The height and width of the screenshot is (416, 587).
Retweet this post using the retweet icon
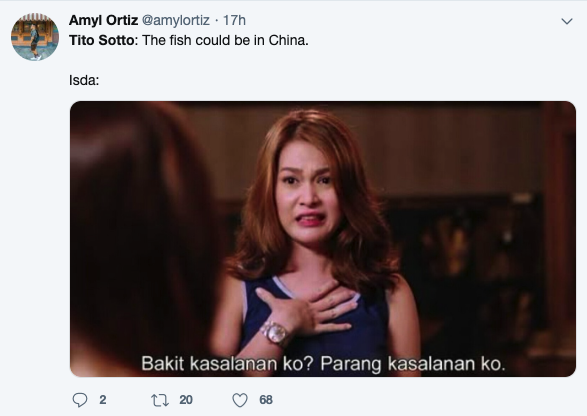click(160, 400)
